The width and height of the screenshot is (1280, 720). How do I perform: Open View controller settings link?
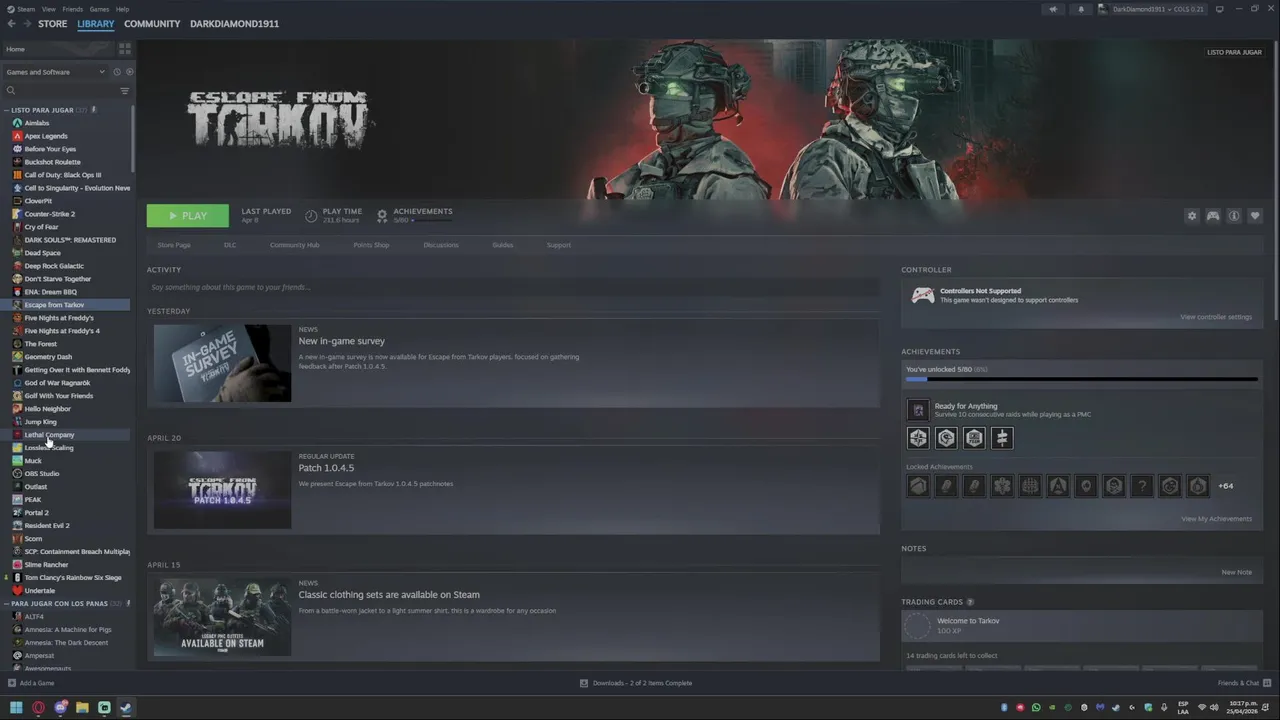(1215, 317)
